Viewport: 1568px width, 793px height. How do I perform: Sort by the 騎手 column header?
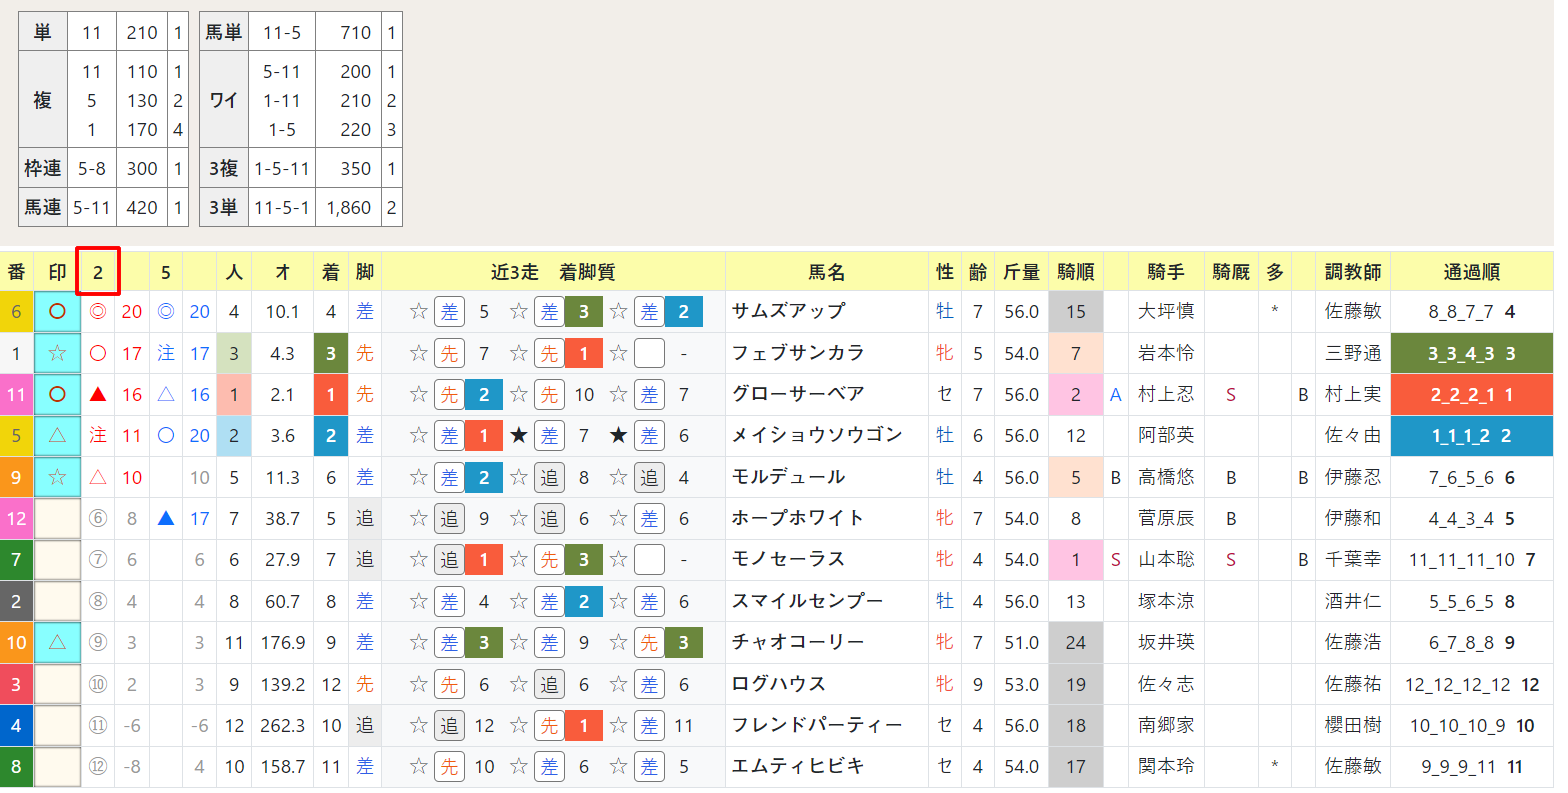click(x=1166, y=272)
